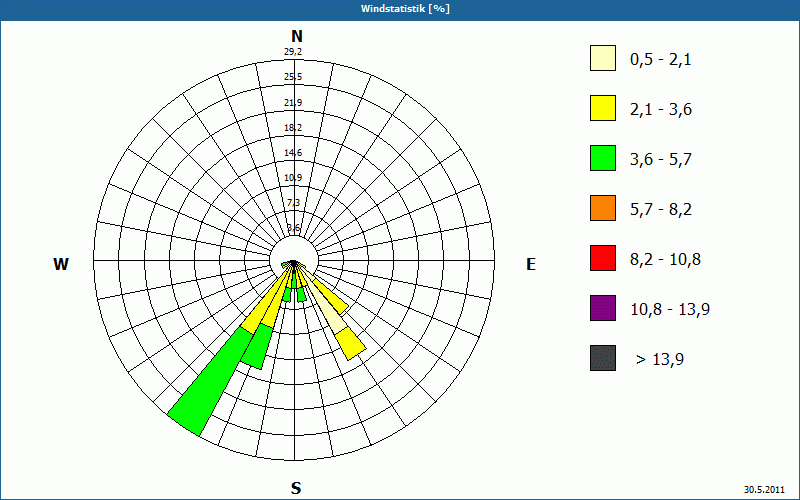
Task: Click the 18,2 axis value
Action: [x=293, y=128]
